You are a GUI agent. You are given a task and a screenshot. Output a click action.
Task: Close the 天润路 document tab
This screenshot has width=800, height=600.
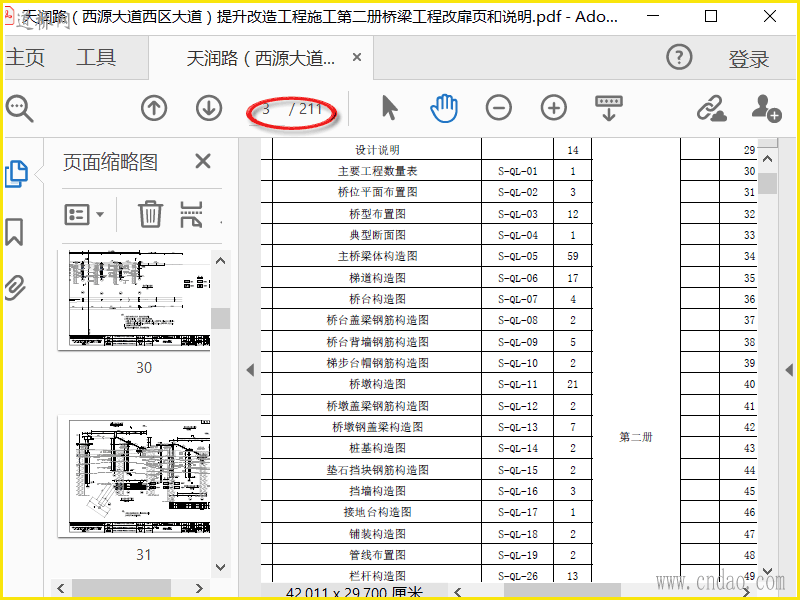pos(357,57)
